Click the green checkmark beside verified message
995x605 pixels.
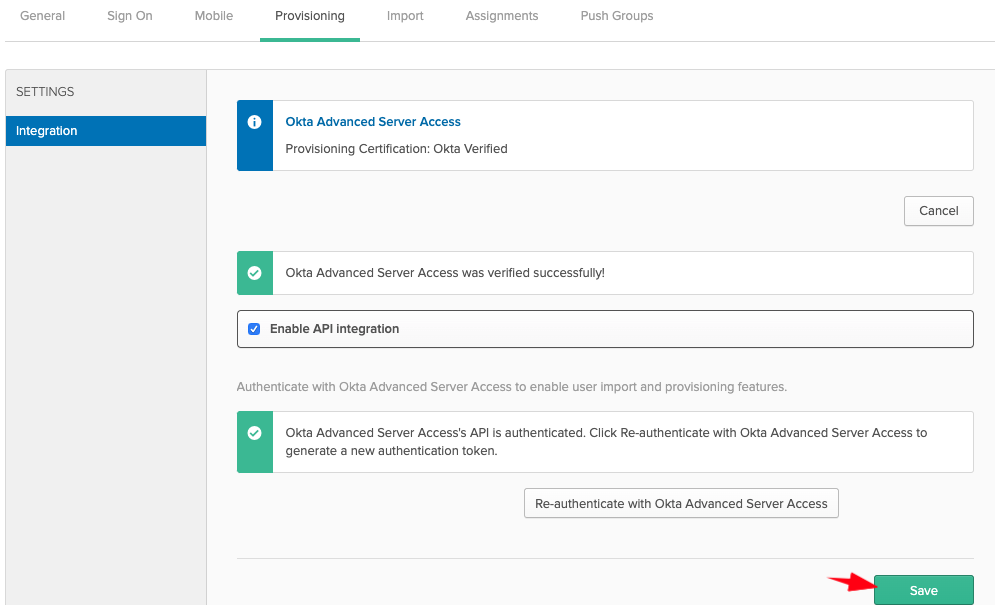point(254,273)
